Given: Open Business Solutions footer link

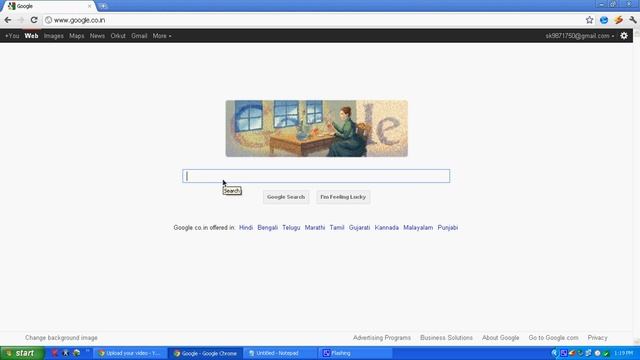Looking at the screenshot, I should point(446,338).
